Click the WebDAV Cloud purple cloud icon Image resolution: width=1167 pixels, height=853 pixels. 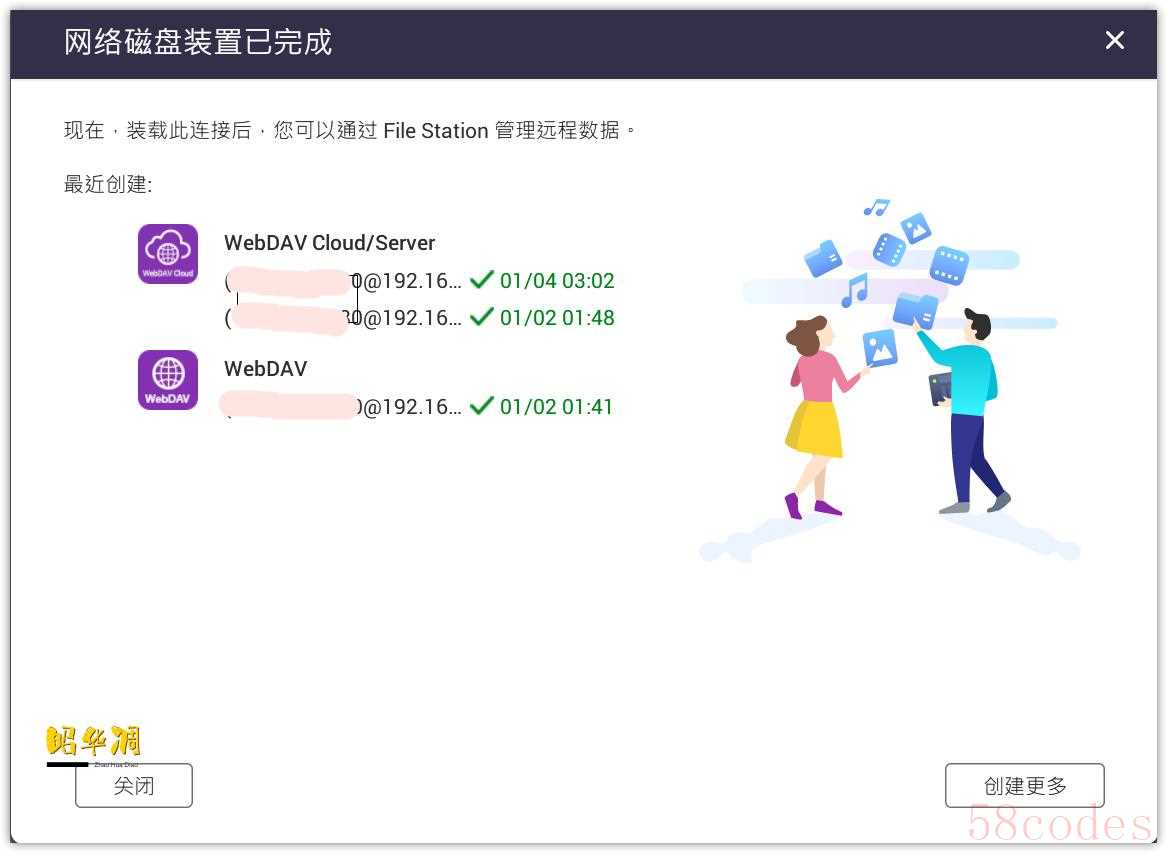tap(168, 254)
